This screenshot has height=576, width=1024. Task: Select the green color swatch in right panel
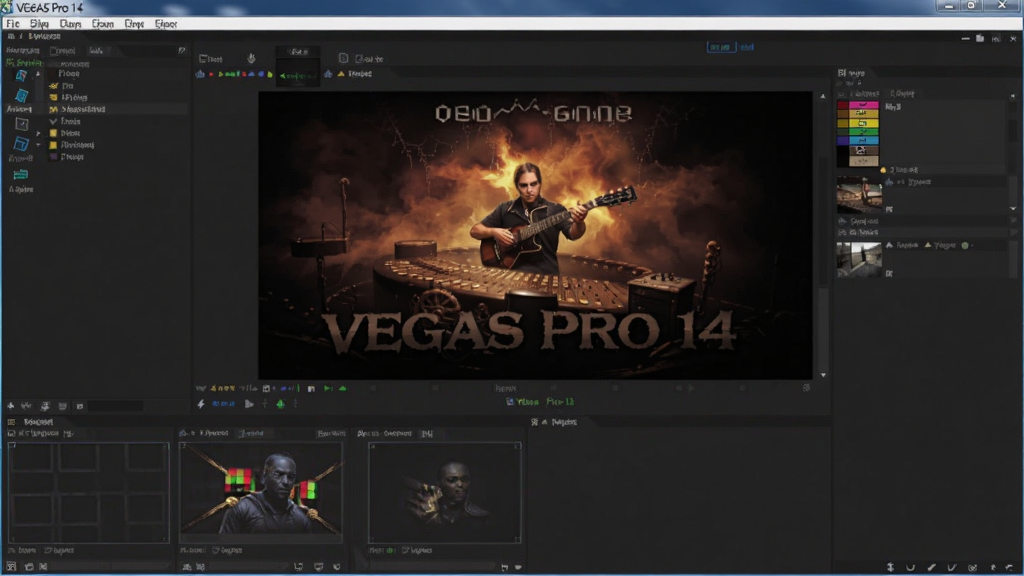[x=863, y=132]
